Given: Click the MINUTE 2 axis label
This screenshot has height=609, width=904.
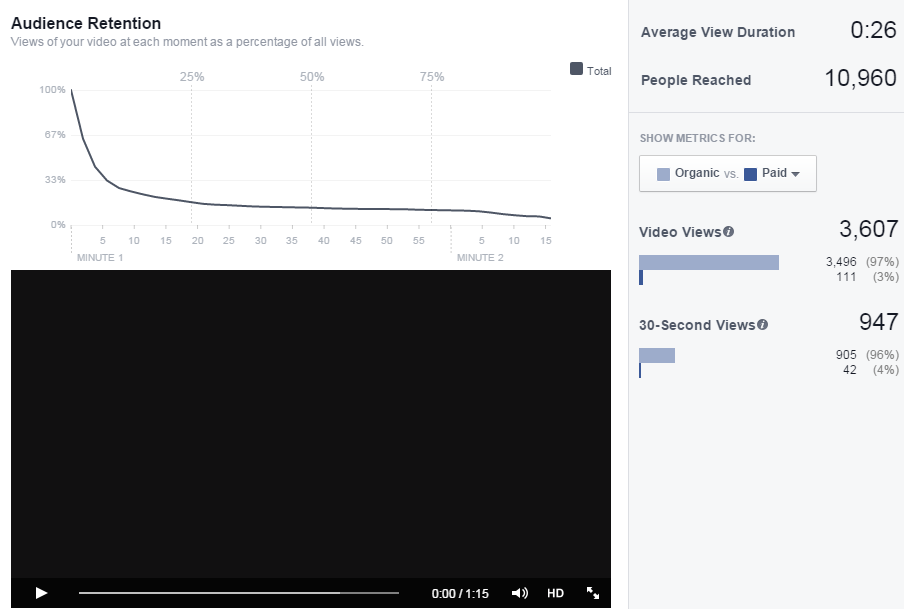Looking at the screenshot, I should pyautogui.click(x=480, y=258).
